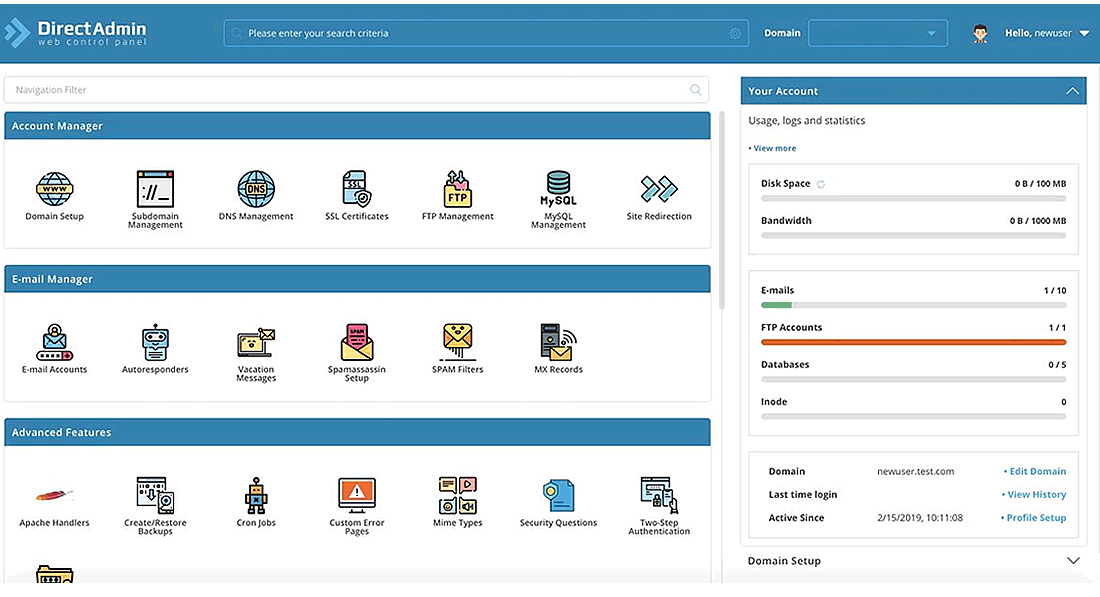Open Spamassassin Setup

point(356,353)
